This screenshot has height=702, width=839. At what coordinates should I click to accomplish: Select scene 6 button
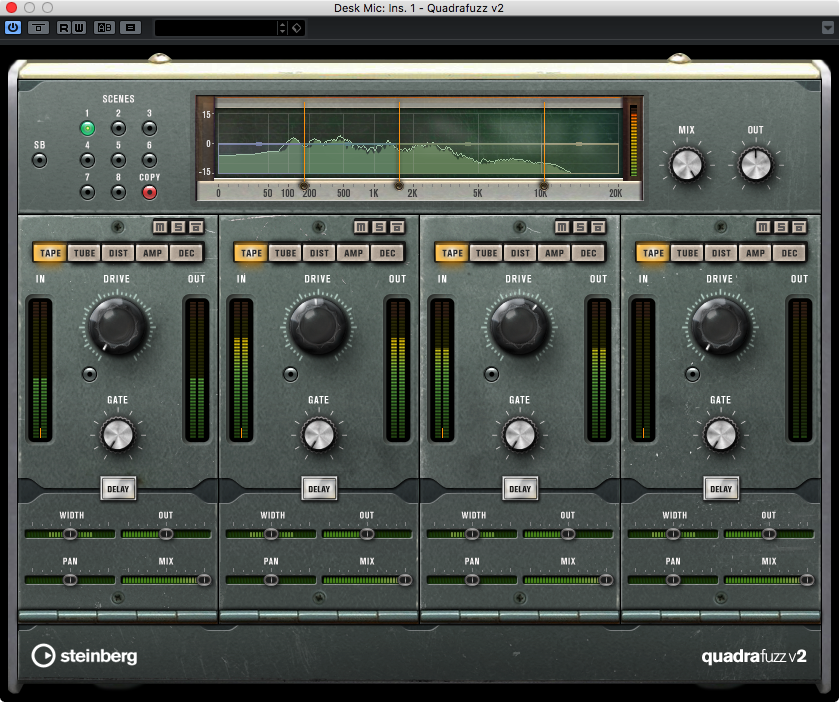tap(149, 160)
